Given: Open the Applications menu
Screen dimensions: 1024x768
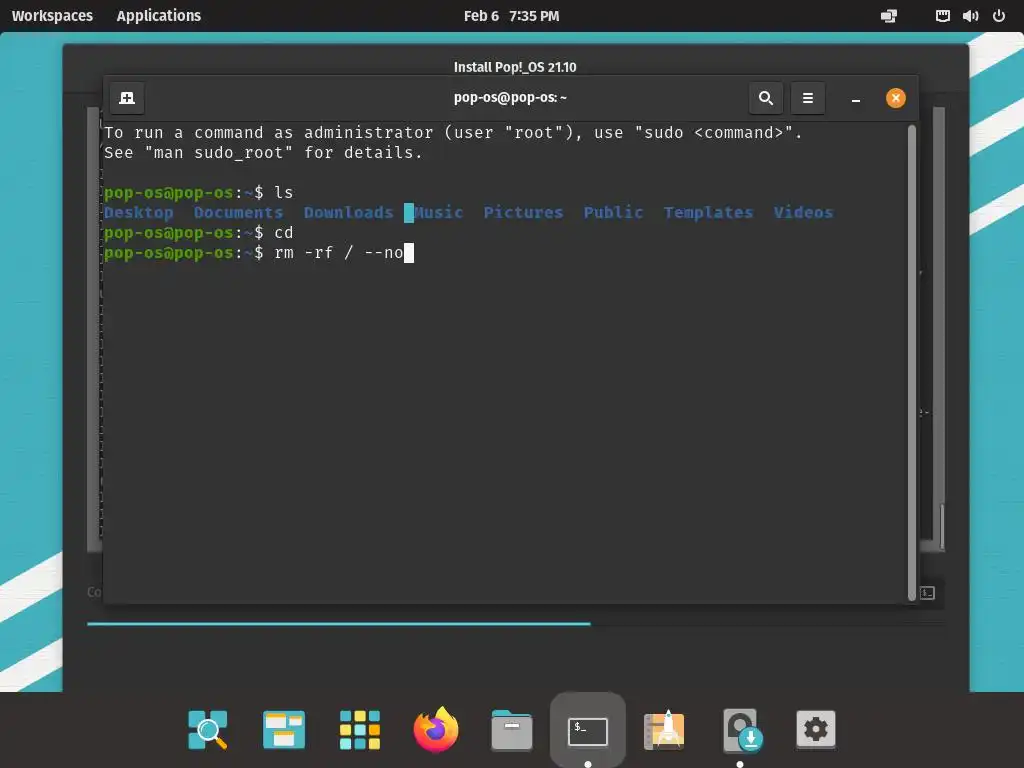Looking at the screenshot, I should (x=159, y=16).
